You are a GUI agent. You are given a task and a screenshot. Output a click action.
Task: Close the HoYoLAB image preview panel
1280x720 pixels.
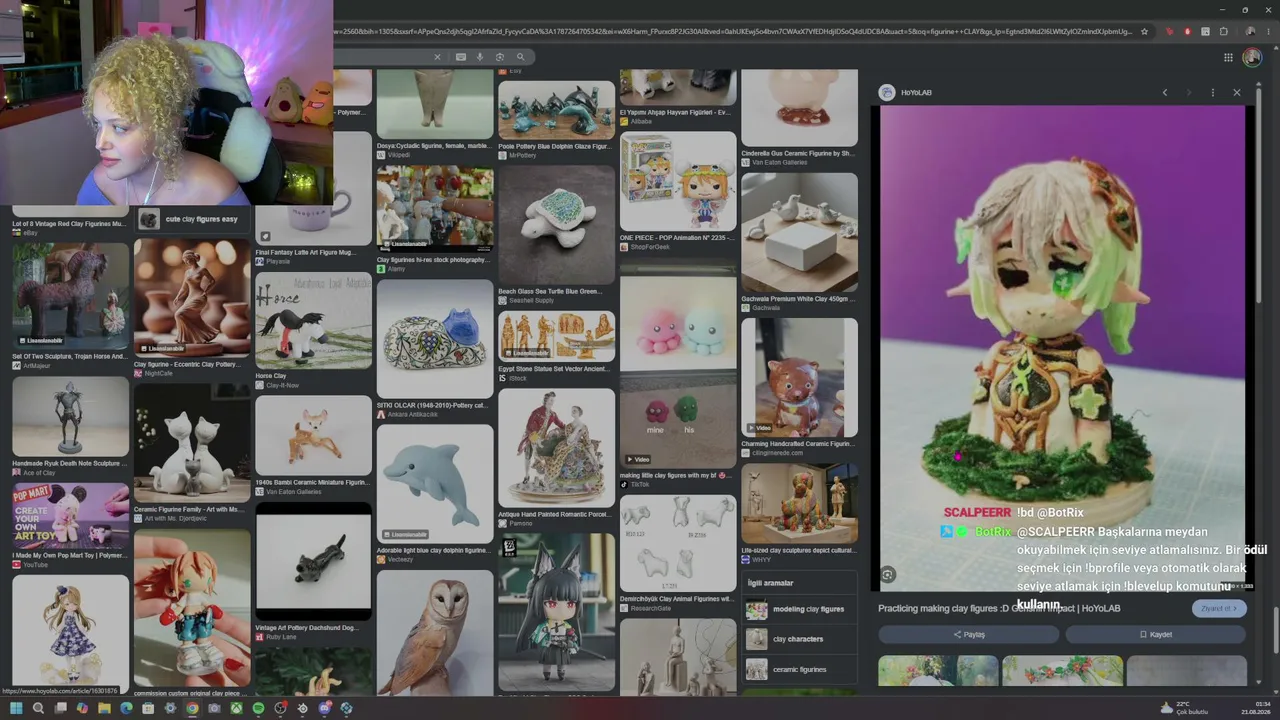[x=1236, y=92]
